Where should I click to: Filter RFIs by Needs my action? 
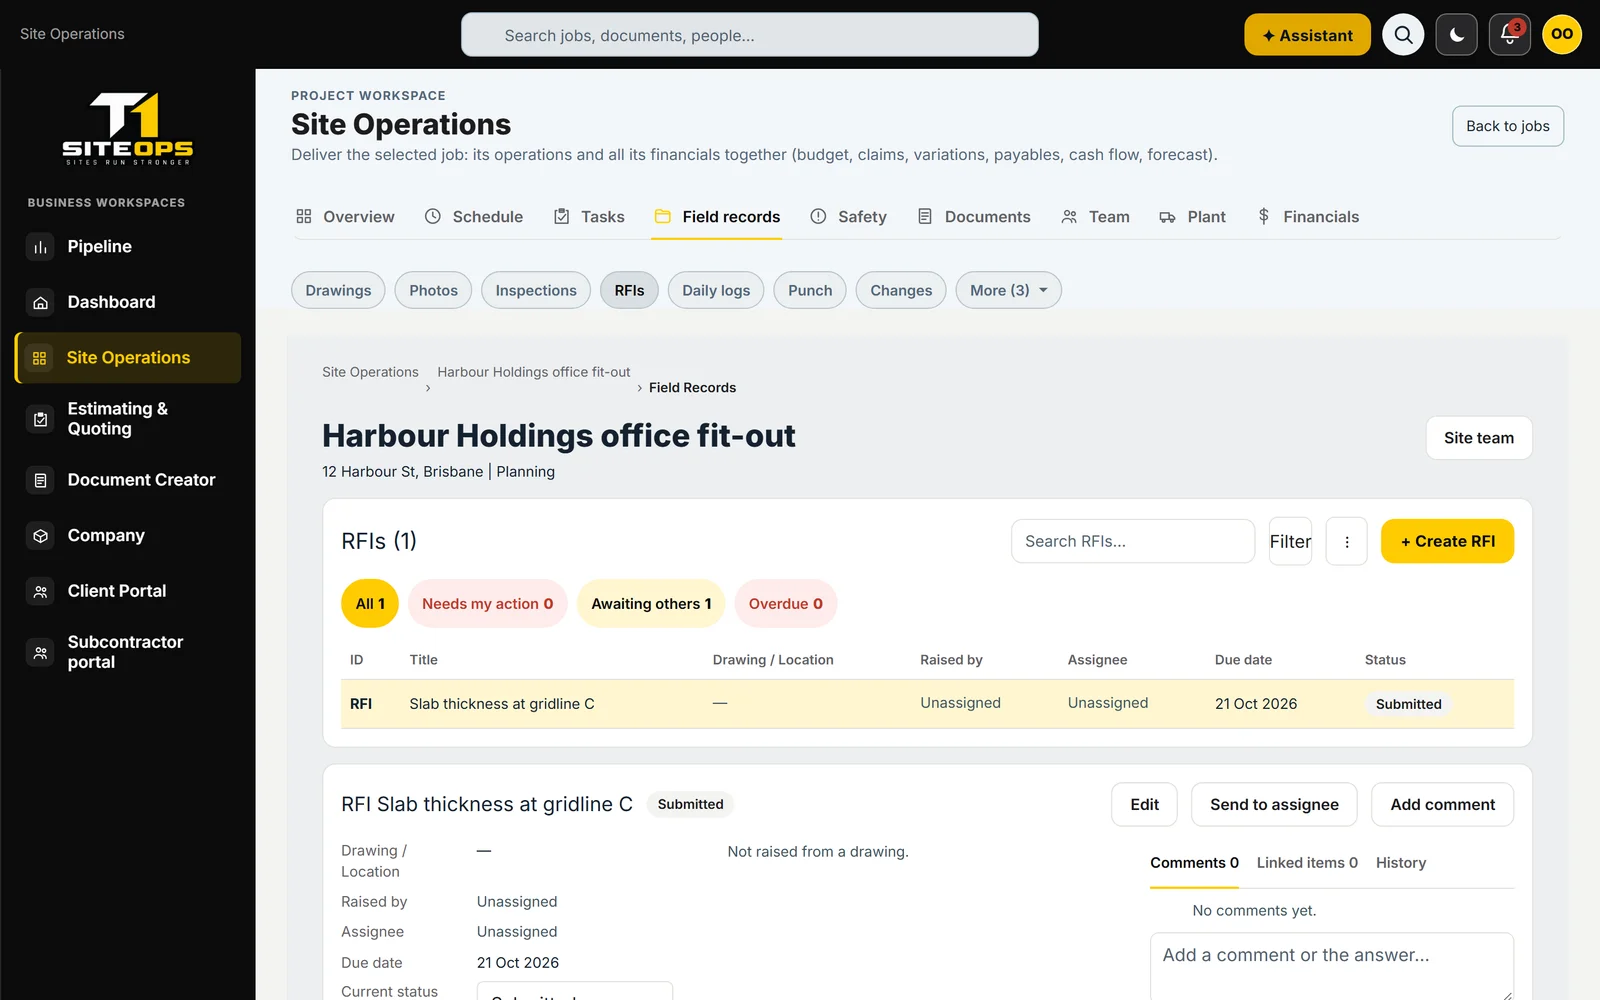point(487,604)
